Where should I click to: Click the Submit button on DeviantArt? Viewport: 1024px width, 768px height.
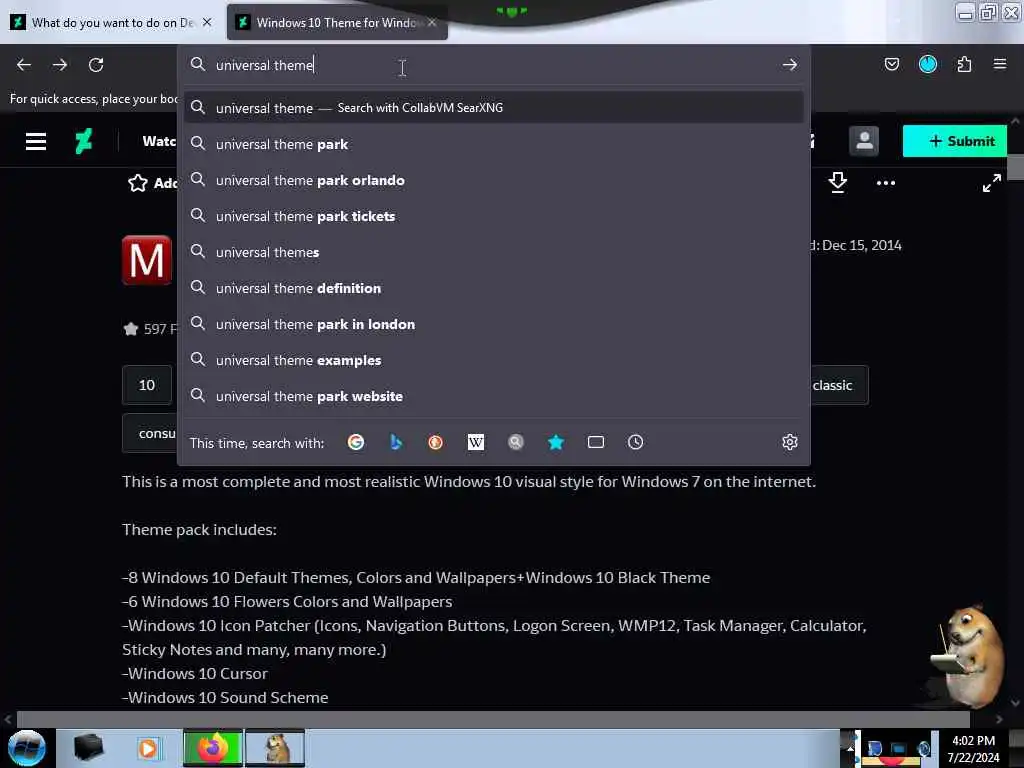(955, 141)
